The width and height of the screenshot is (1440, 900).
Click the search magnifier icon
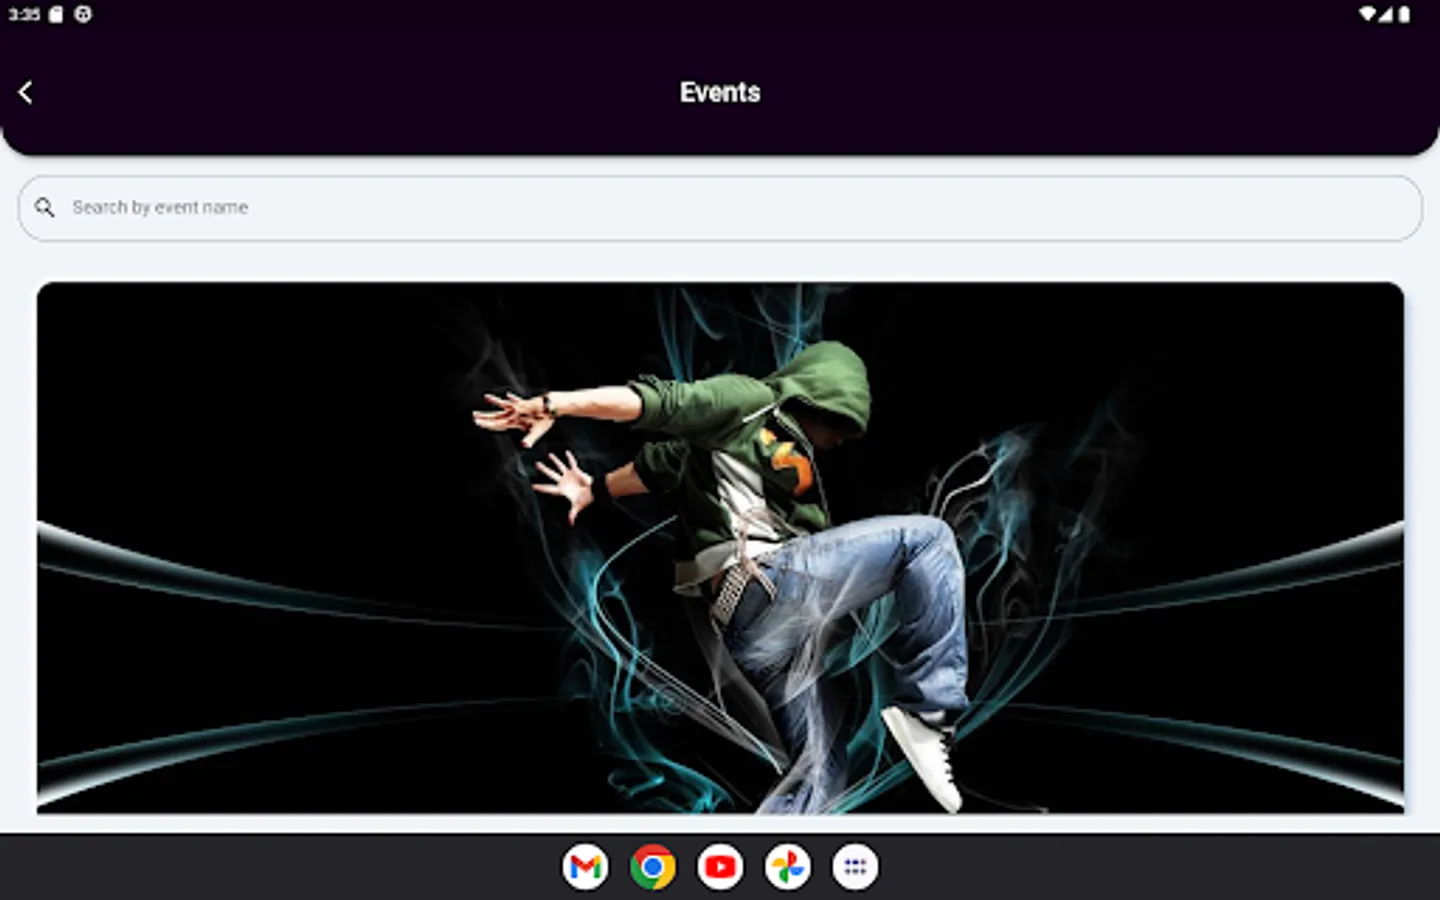click(x=44, y=207)
